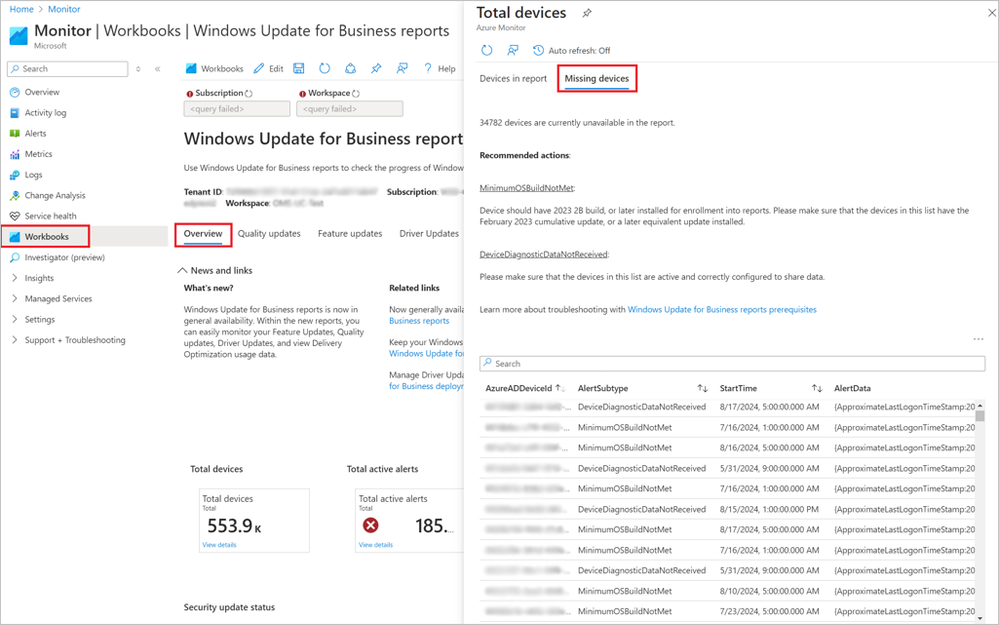Click the workbook toolbar refresh icon

(324, 68)
